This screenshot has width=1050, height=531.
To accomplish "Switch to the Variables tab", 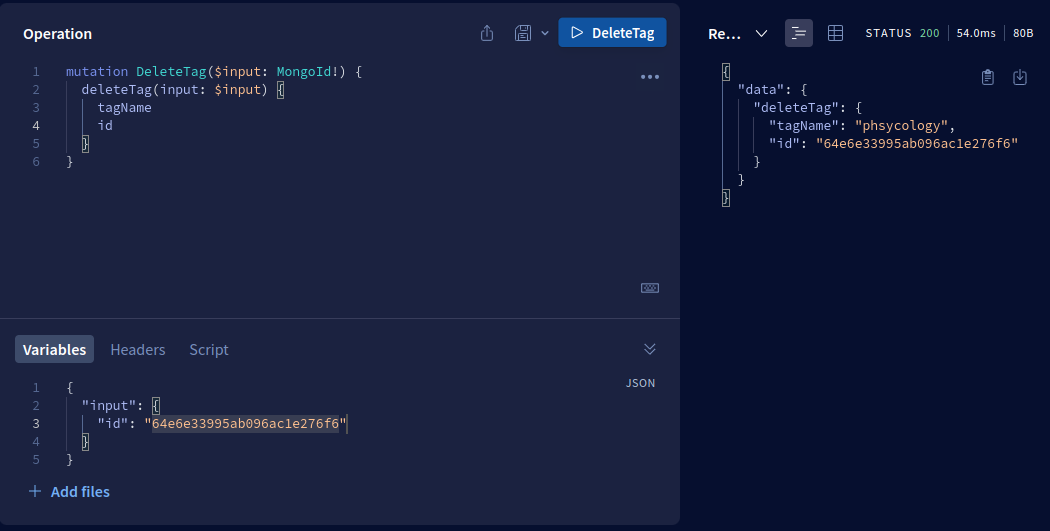I will 54,350.
